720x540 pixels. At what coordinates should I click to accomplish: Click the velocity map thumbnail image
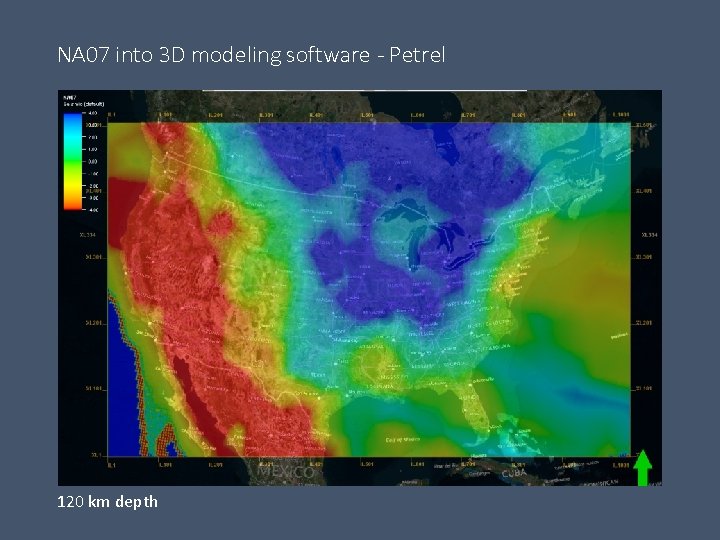point(360,288)
